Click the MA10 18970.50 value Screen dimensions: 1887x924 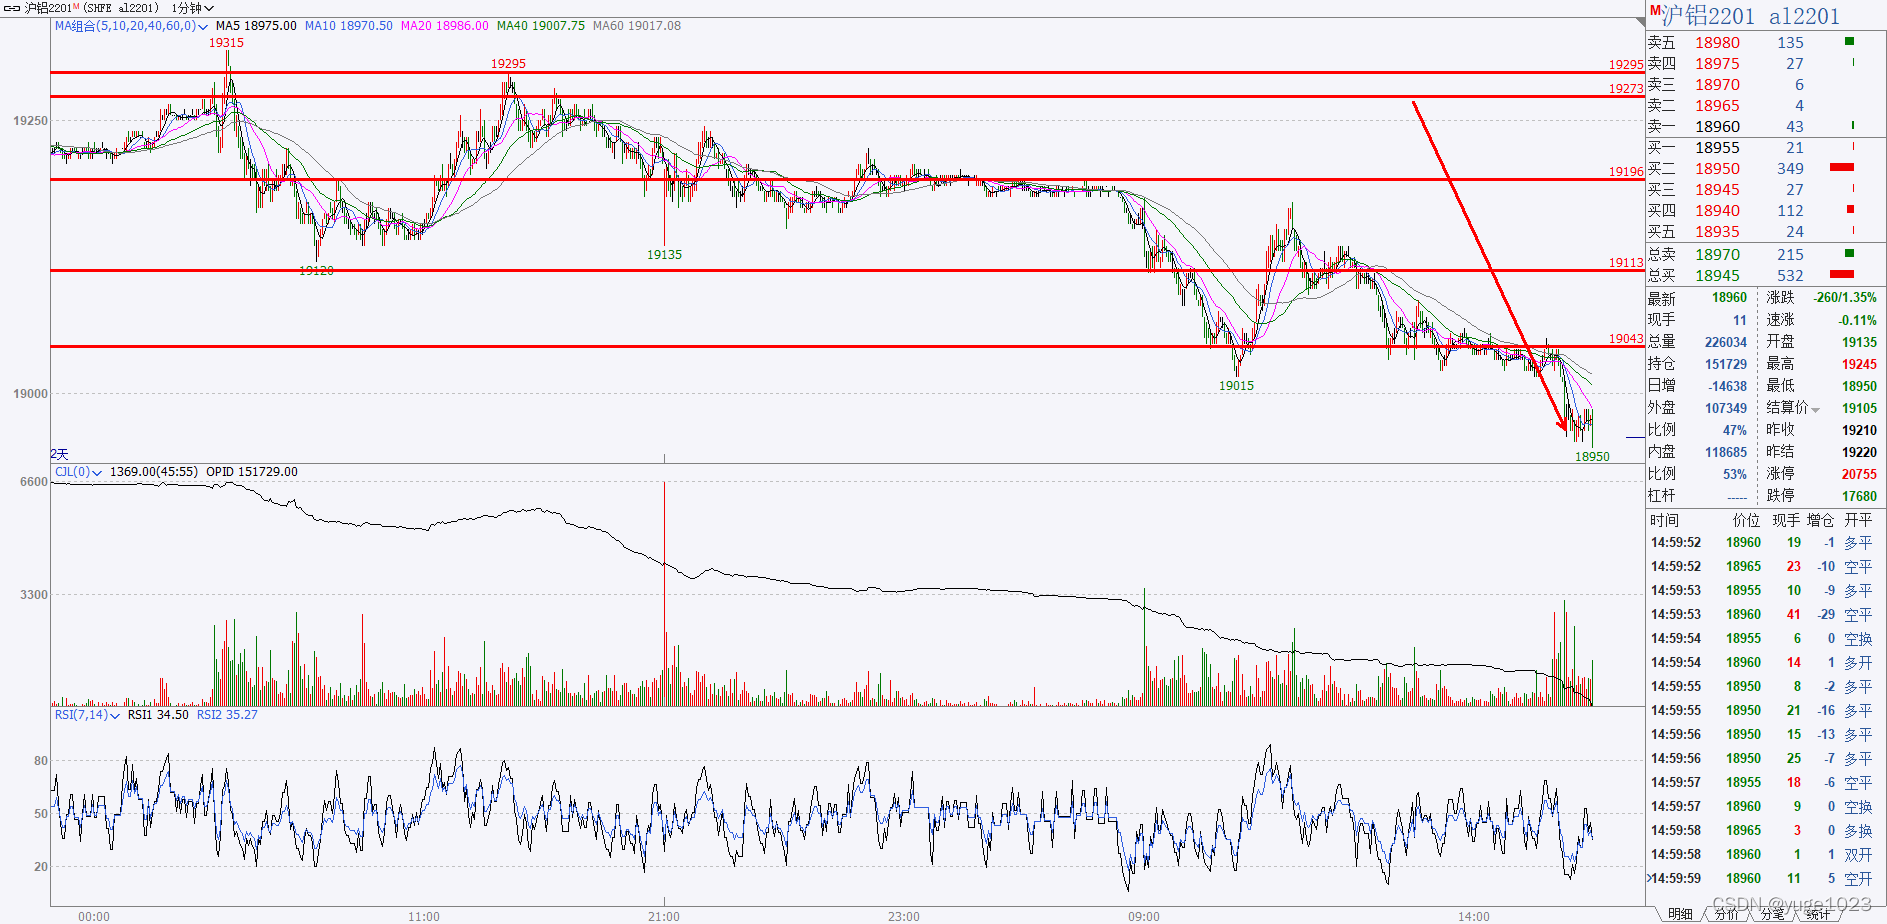[x=349, y=26]
